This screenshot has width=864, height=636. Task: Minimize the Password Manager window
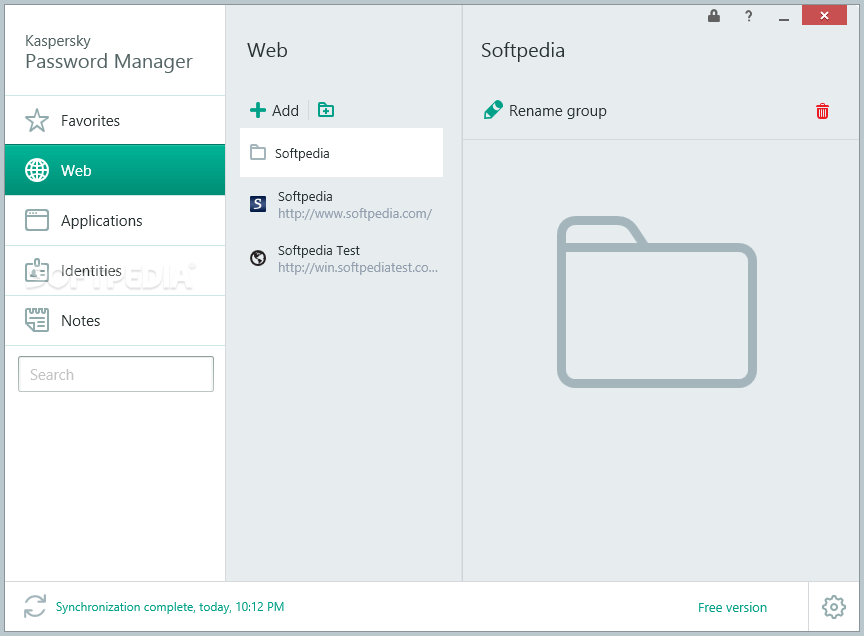click(784, 17)
